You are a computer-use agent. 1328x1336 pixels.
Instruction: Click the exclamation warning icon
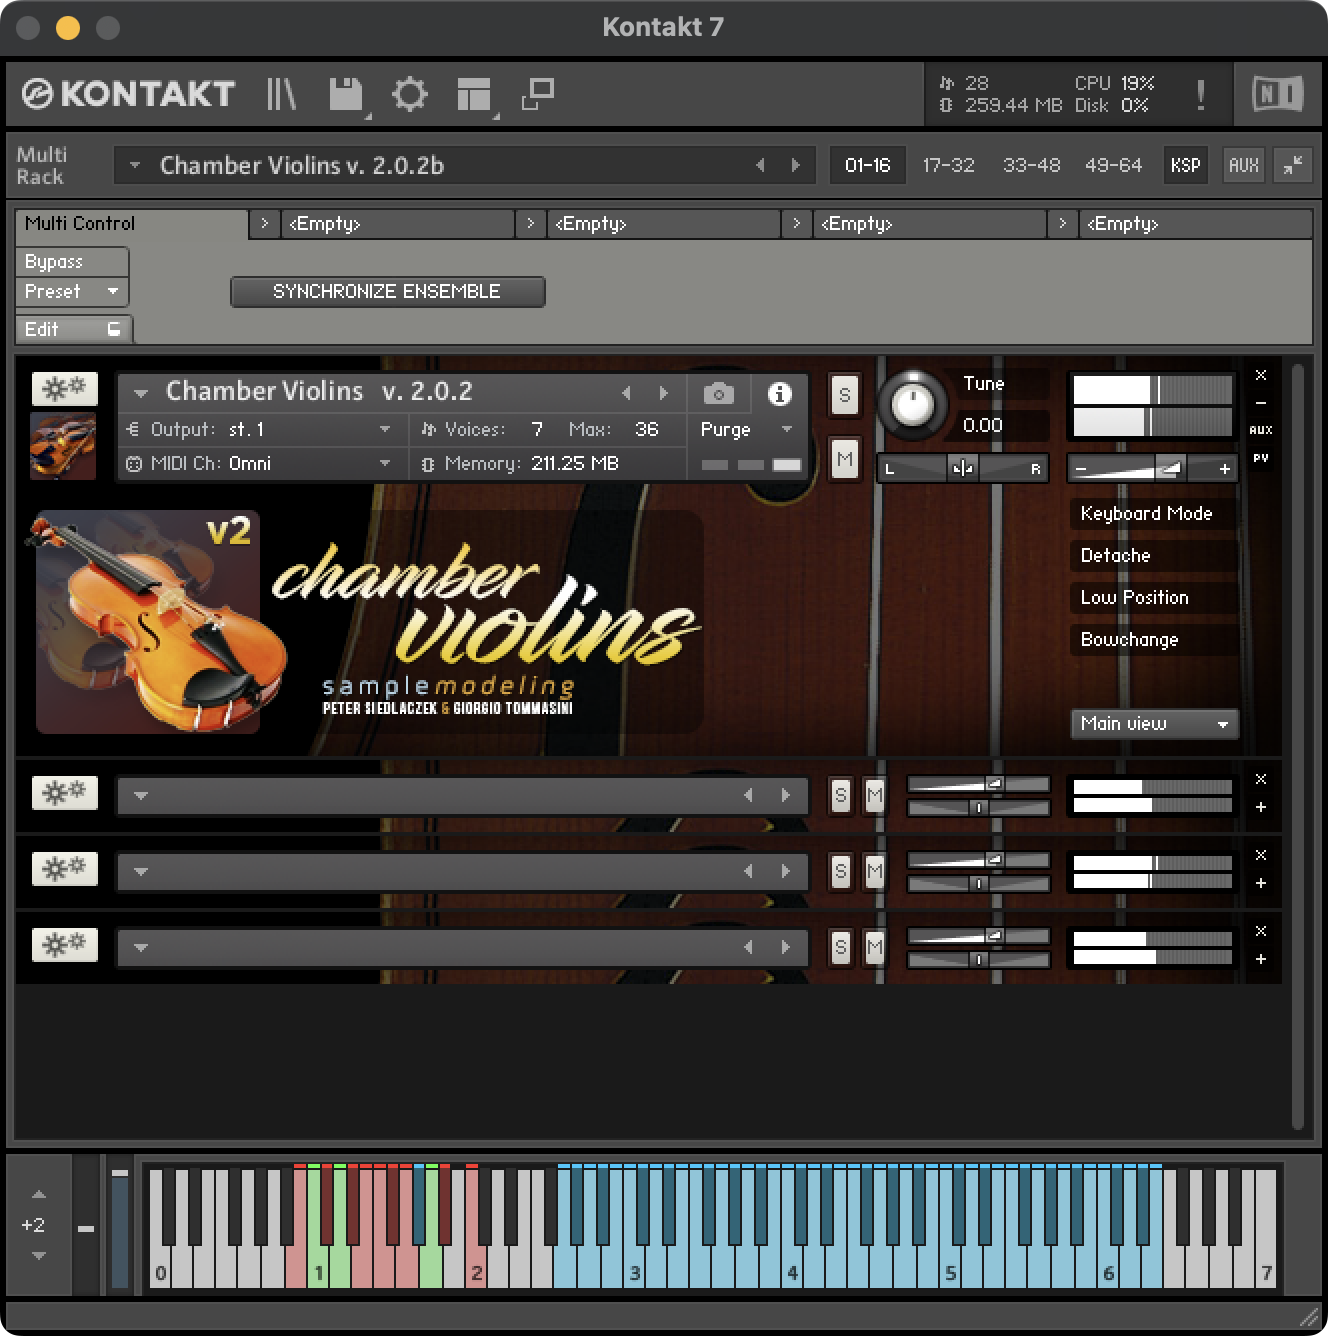(x=1200, y=95)
